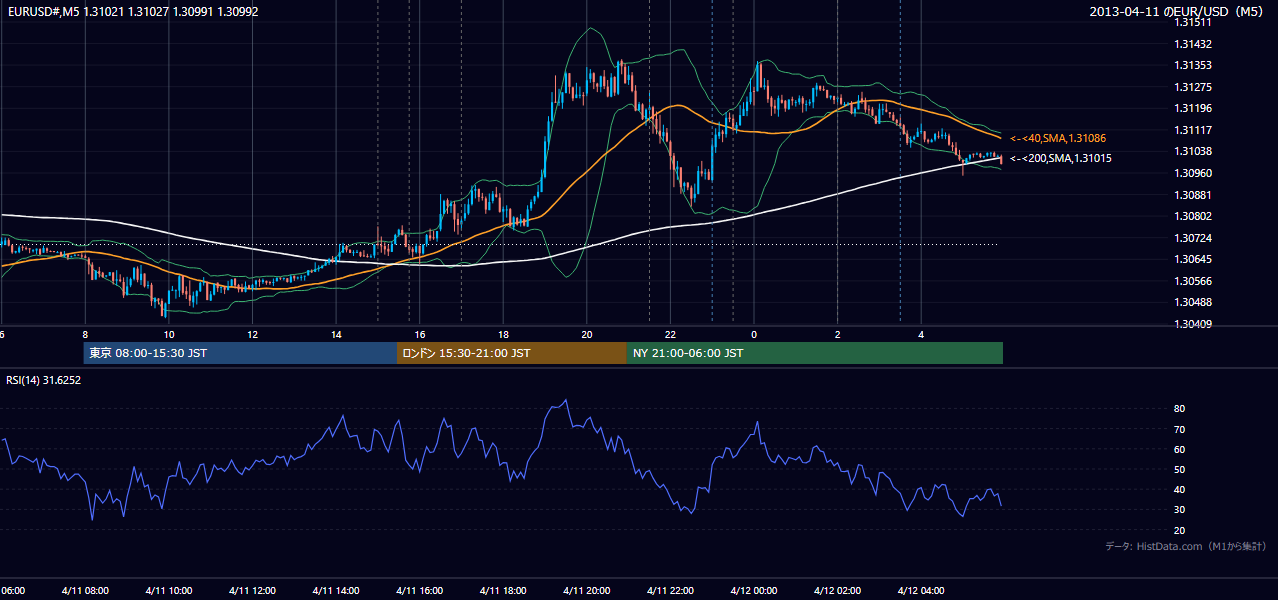The width and height of the screenshot is (1278, 600).
Task: Click the 40 SMA 1.31086 label
Action: pyautogui.click(x=1058, y=138)
